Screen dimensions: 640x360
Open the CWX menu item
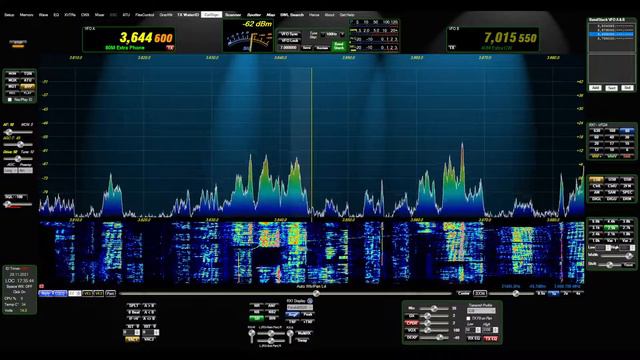(85, 15)
